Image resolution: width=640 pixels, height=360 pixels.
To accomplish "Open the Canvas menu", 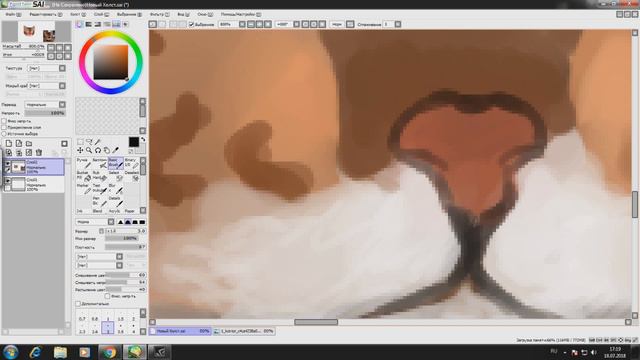I will pyautogui.click(x=78, y=14).
